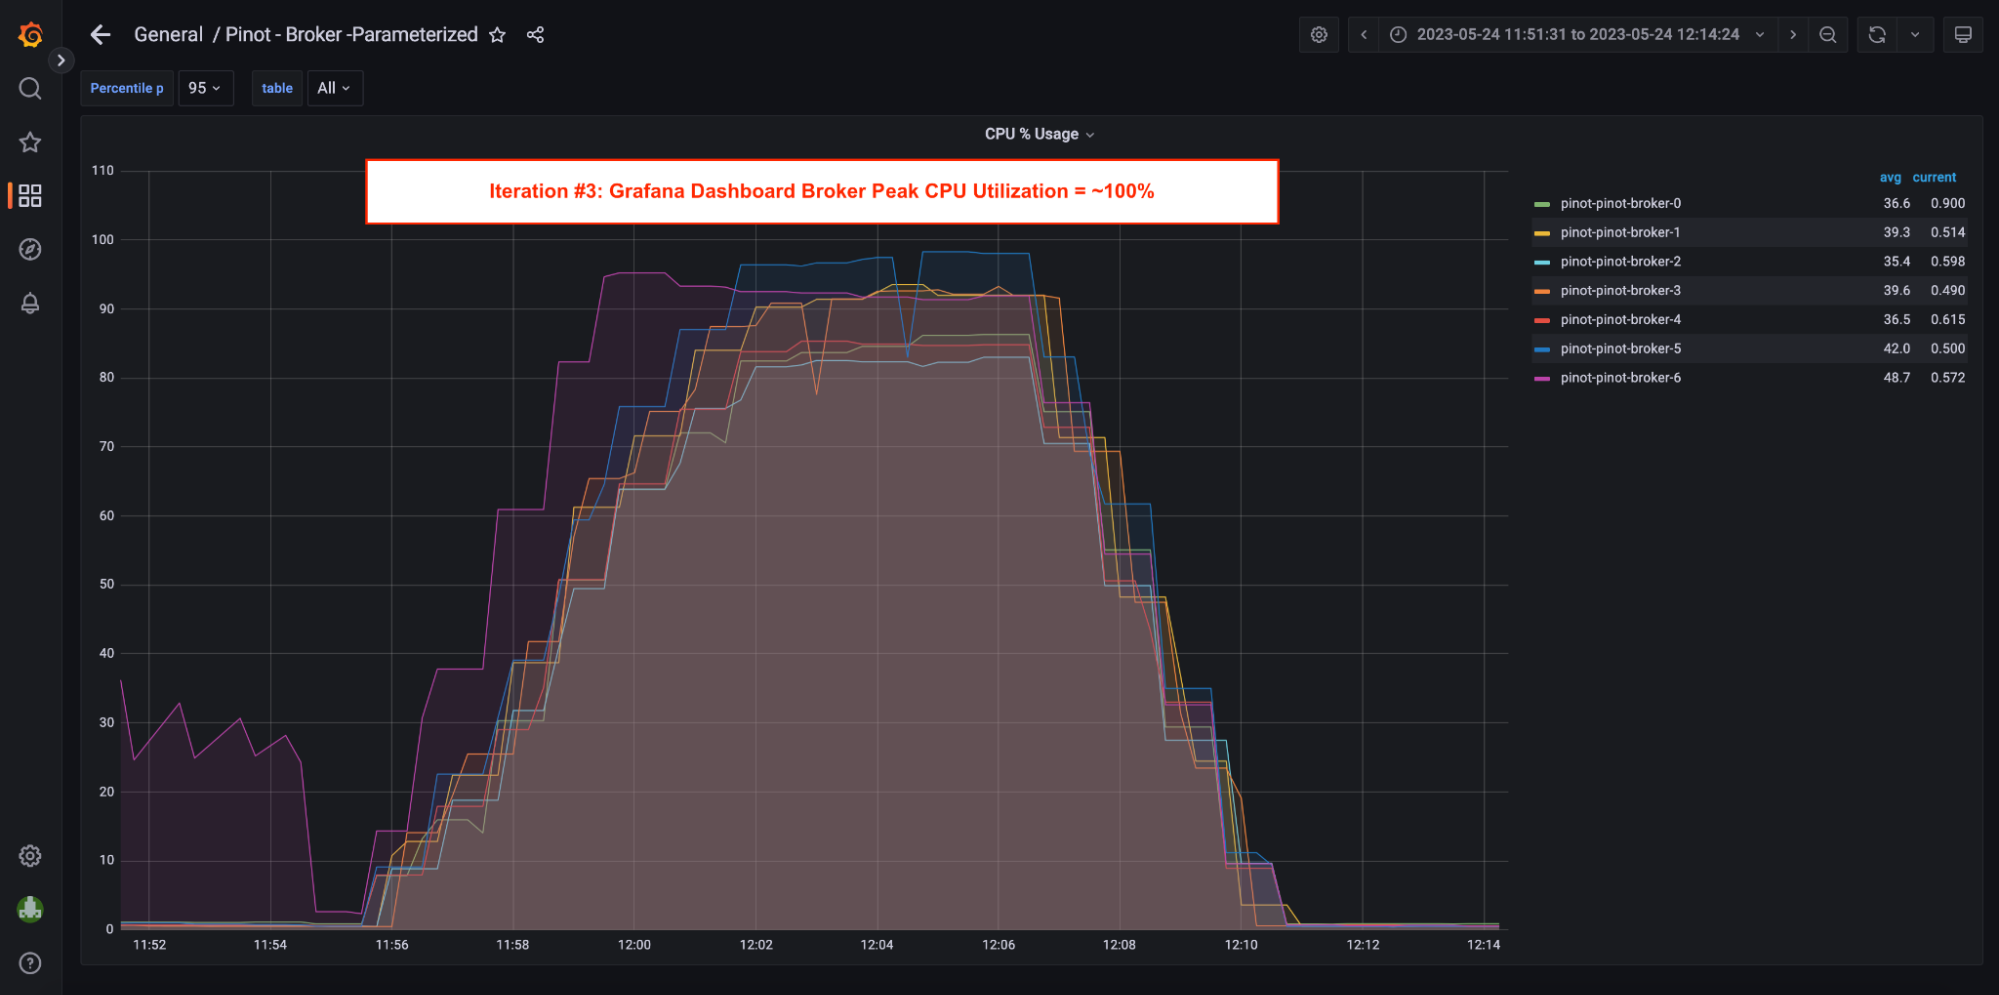Click the table variable label

pos(277,88)
